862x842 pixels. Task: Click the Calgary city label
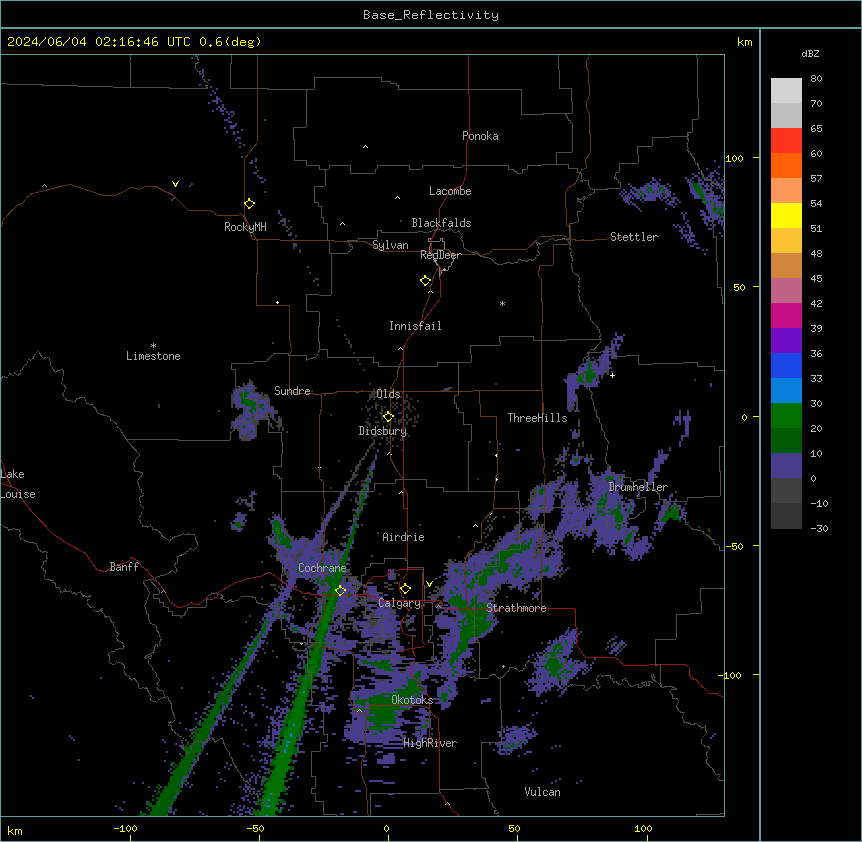tap(399, 603)
